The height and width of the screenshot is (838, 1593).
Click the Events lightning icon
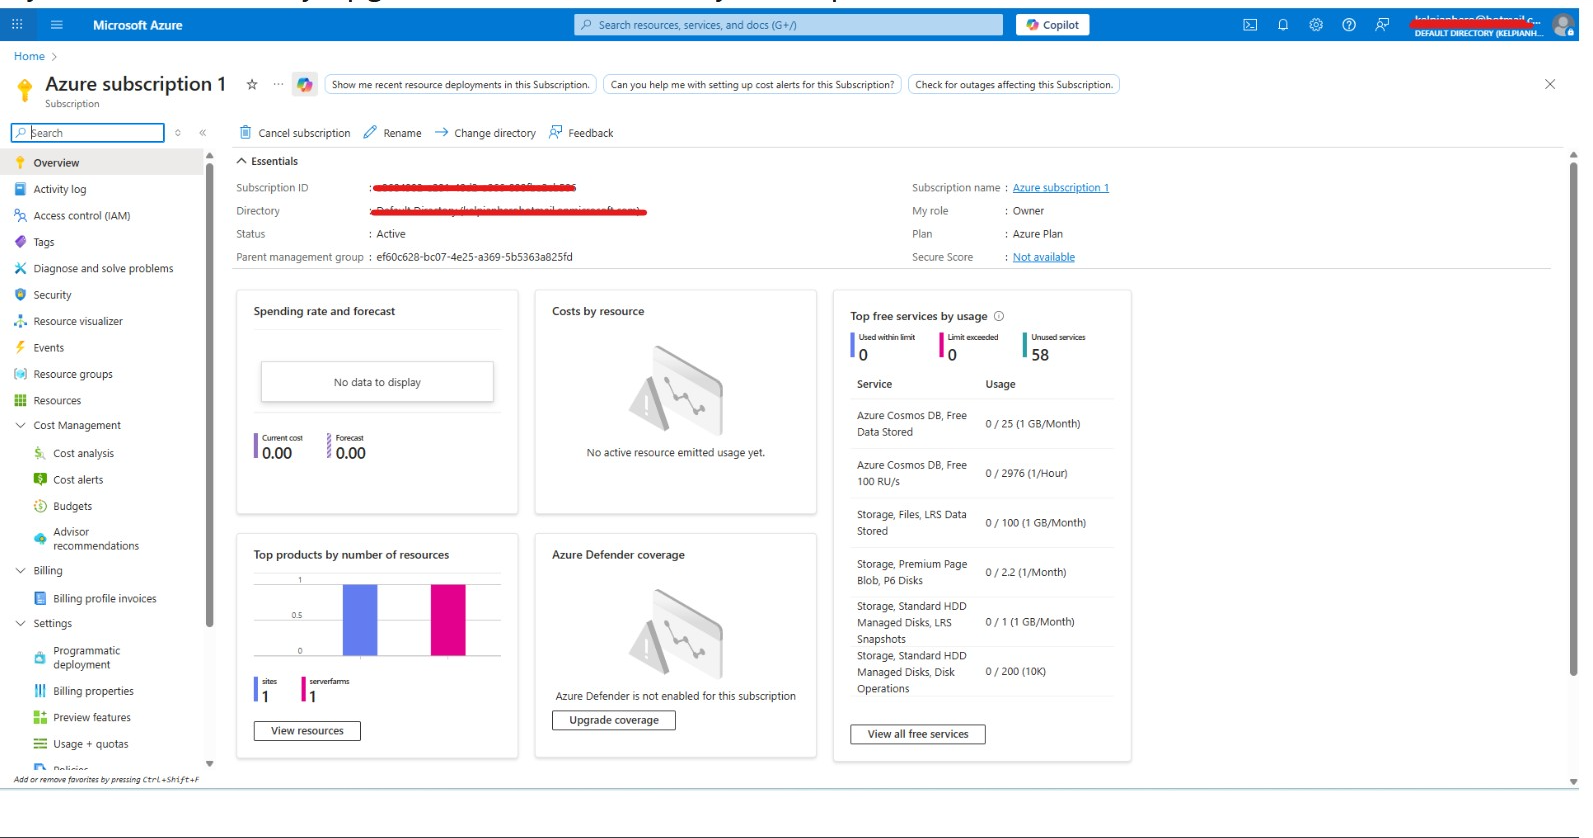20,348
